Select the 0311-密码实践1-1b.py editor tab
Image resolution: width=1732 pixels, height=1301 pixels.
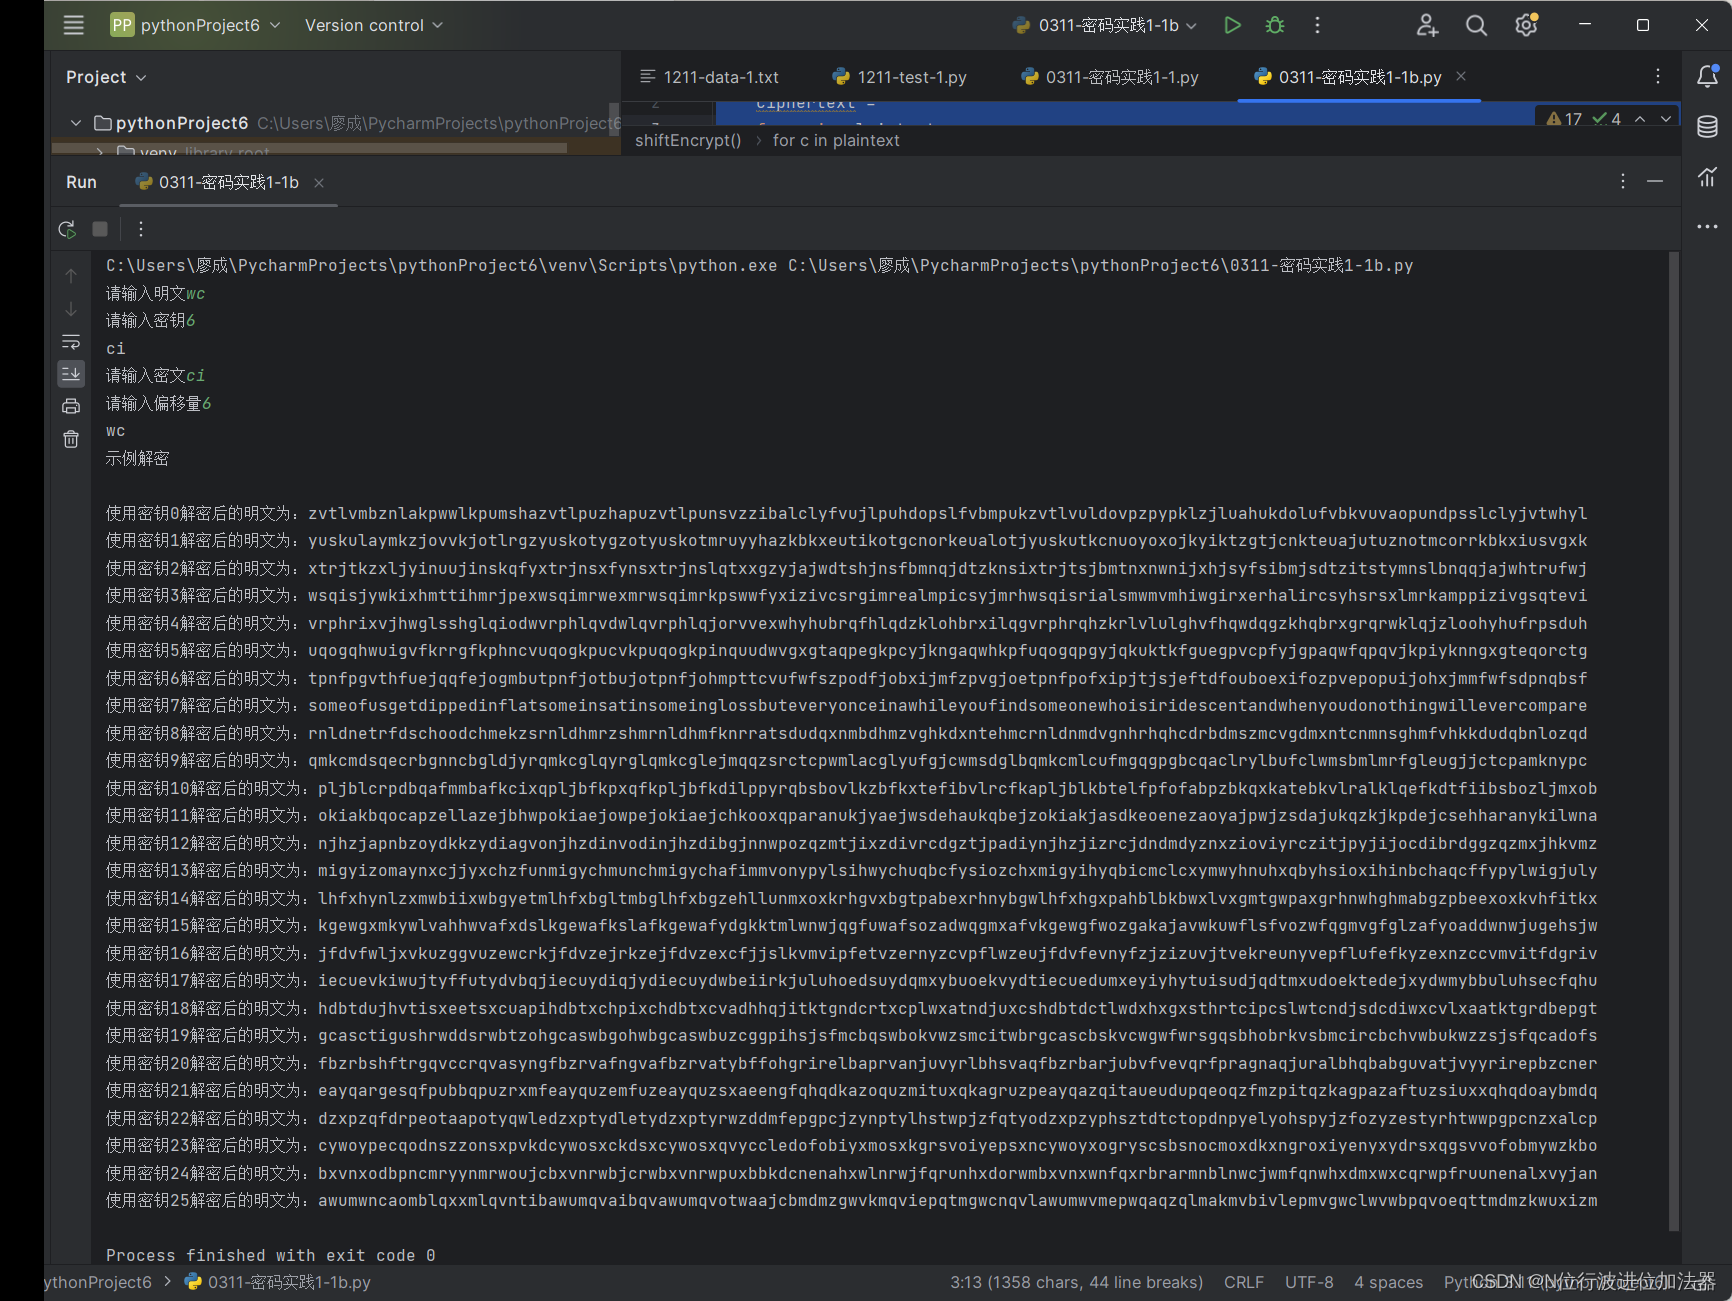click(x=1350, y=77)
